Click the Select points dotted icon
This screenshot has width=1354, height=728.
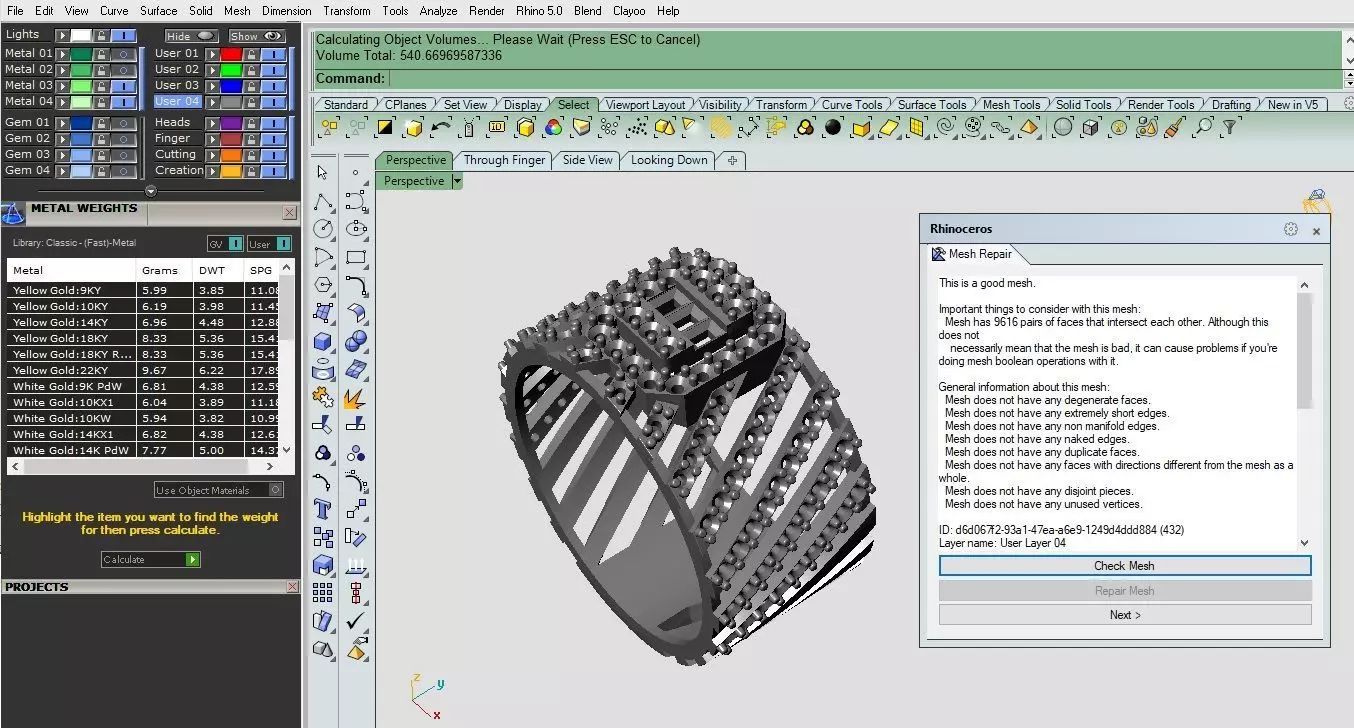[637, 127]
